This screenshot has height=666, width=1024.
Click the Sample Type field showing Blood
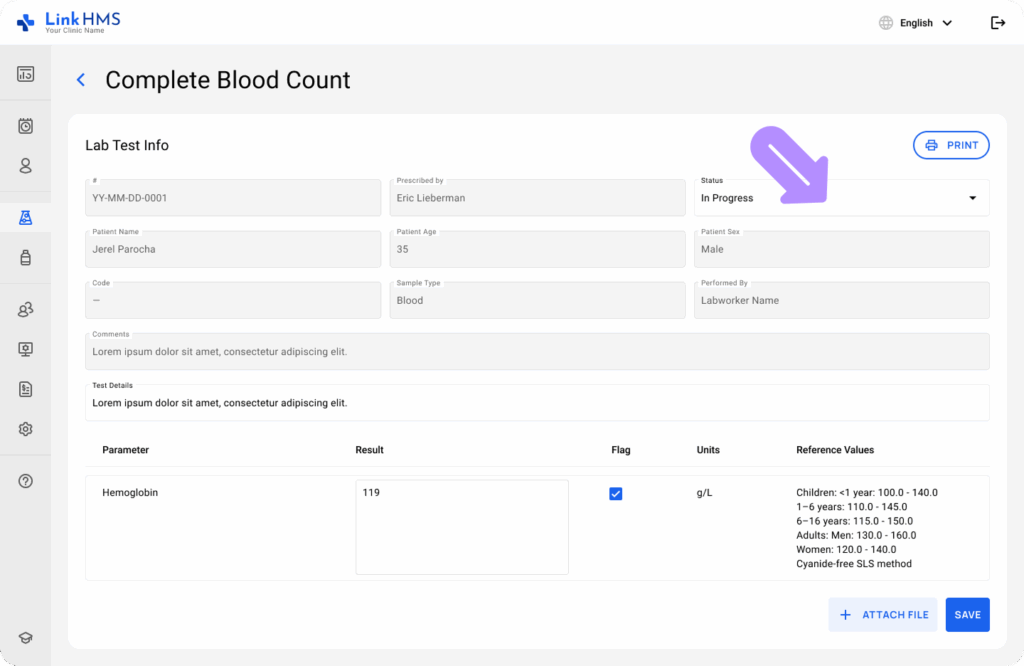pyautogui.click(x=537, y=300)
